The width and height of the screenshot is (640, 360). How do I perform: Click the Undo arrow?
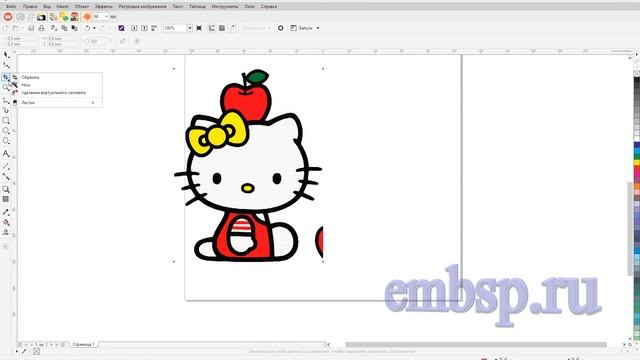pyautogui.click(x=87, y=28)
